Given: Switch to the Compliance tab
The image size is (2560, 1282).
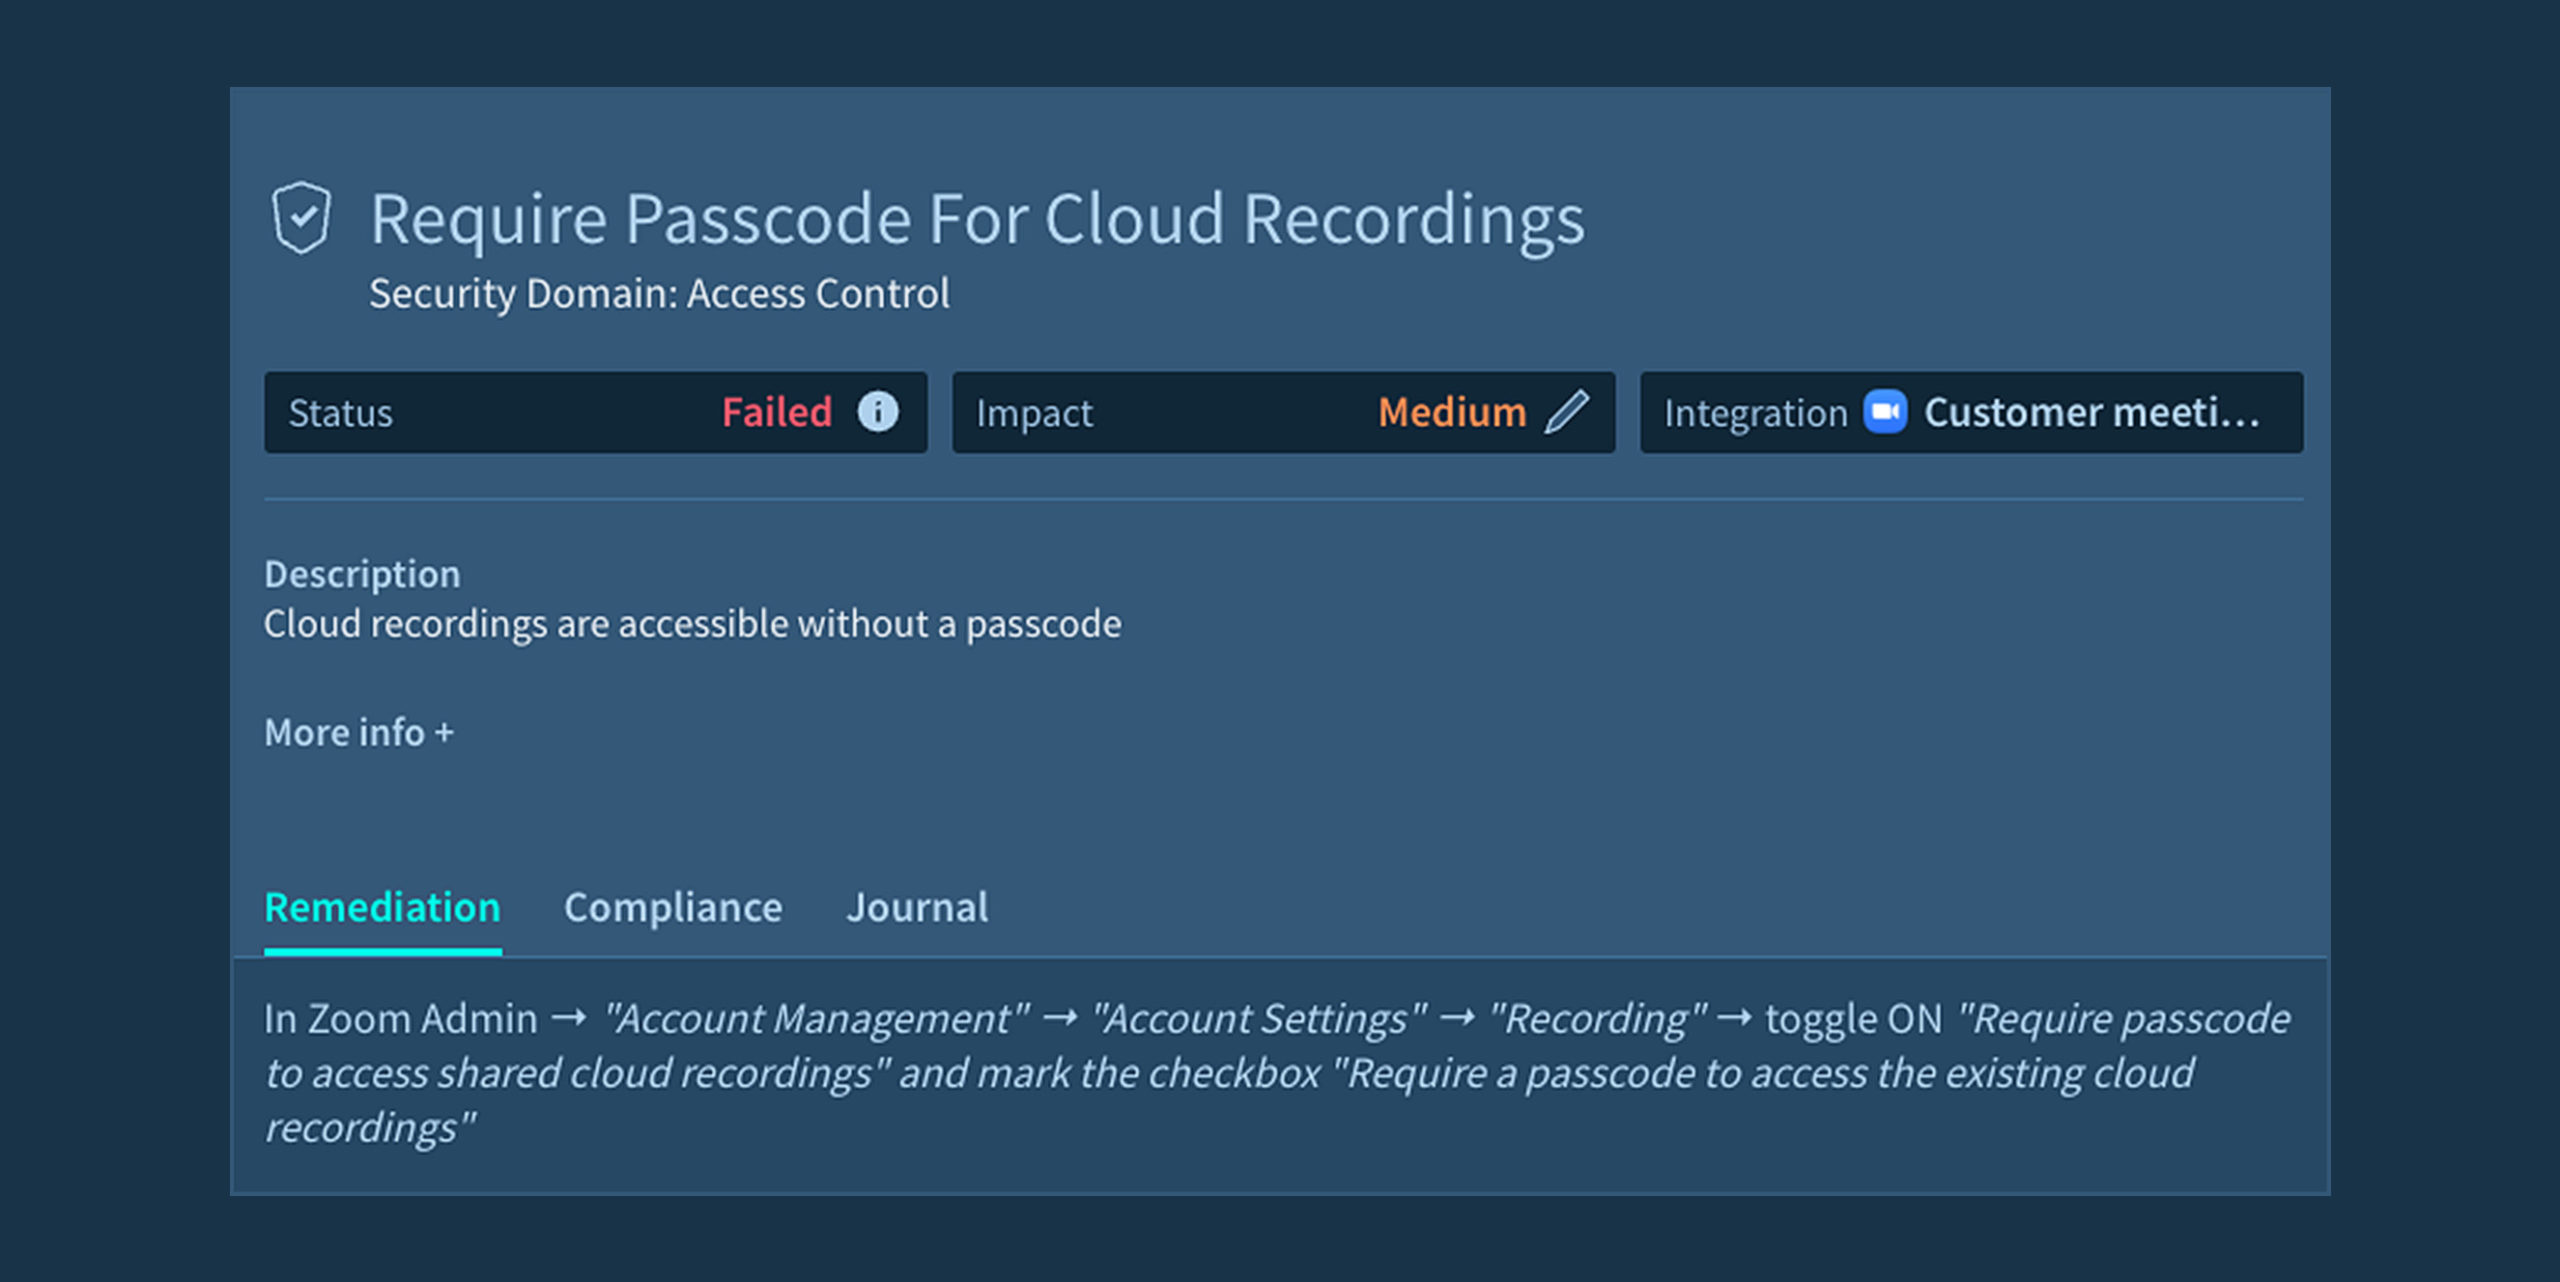Looking at the screenshot, I should (x=673, y=908).
